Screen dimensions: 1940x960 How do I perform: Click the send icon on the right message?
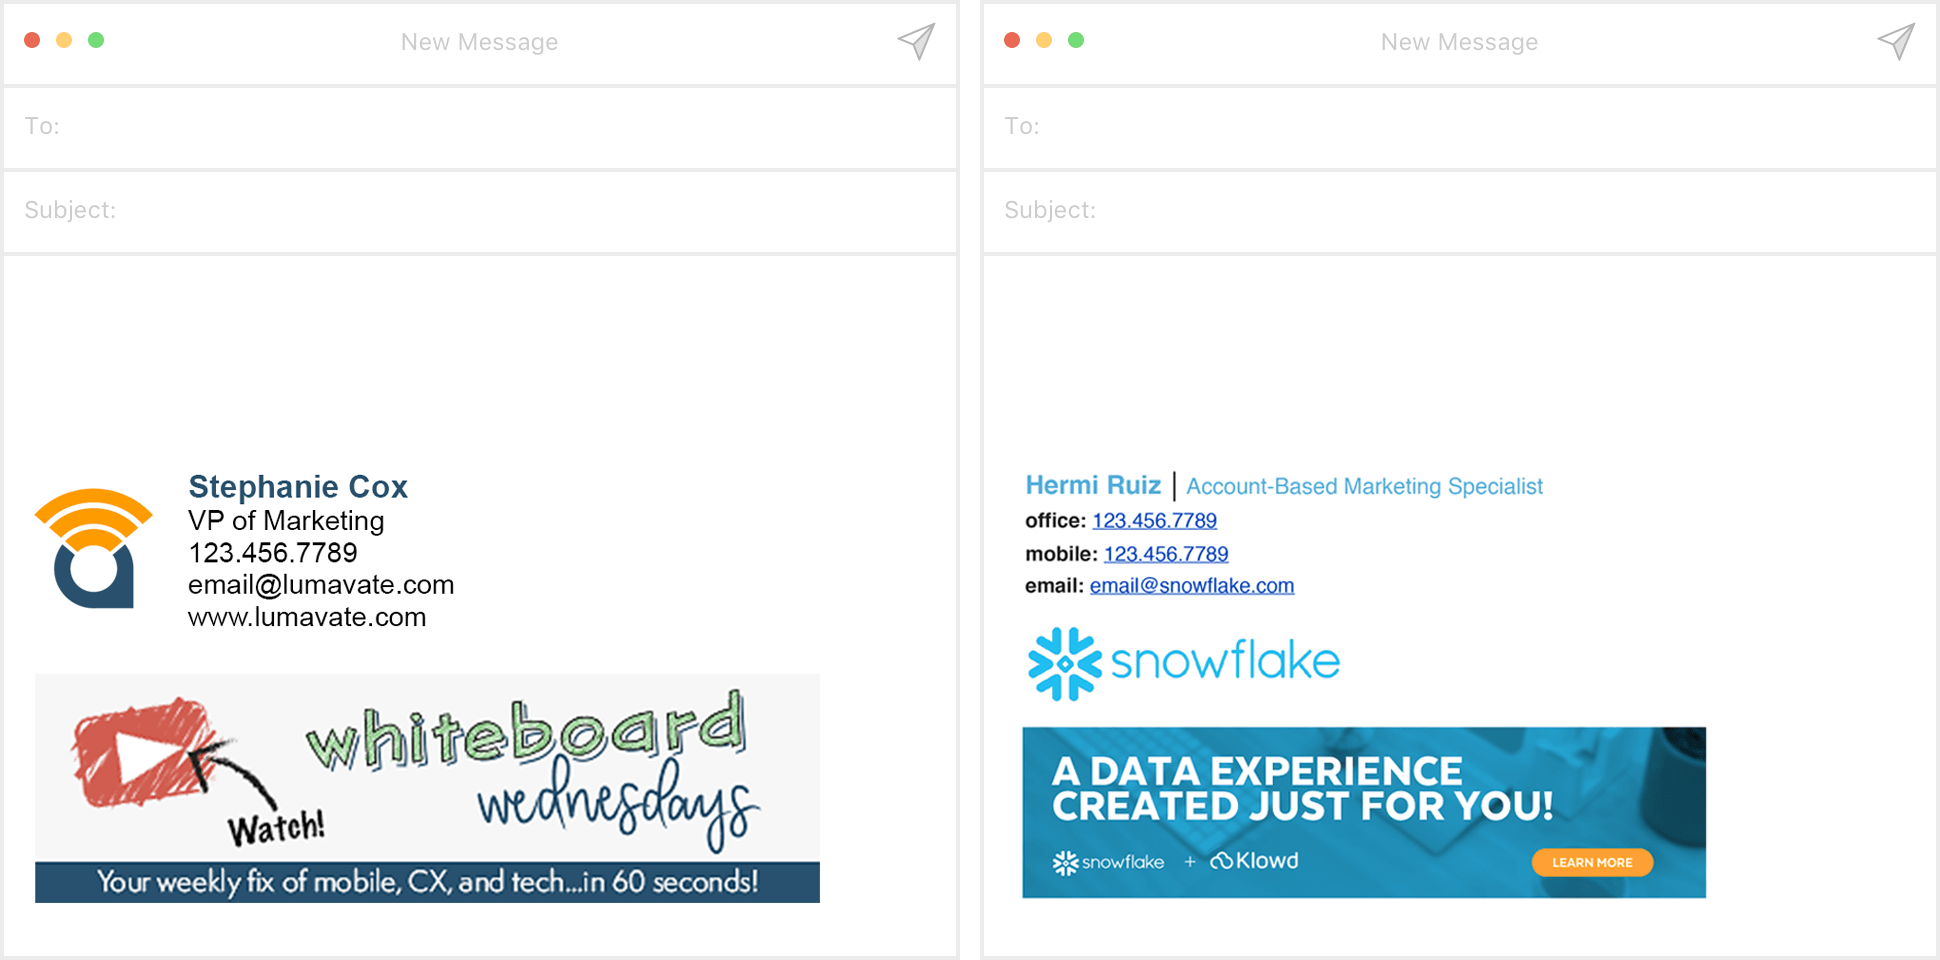tap(1894, 42)
